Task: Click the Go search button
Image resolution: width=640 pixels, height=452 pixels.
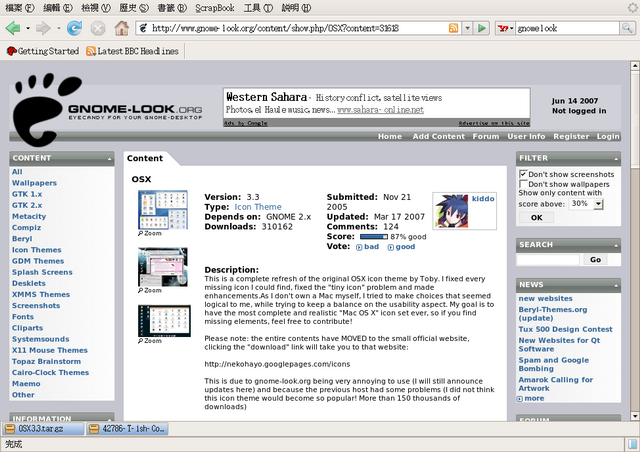Action: (595, 259)
